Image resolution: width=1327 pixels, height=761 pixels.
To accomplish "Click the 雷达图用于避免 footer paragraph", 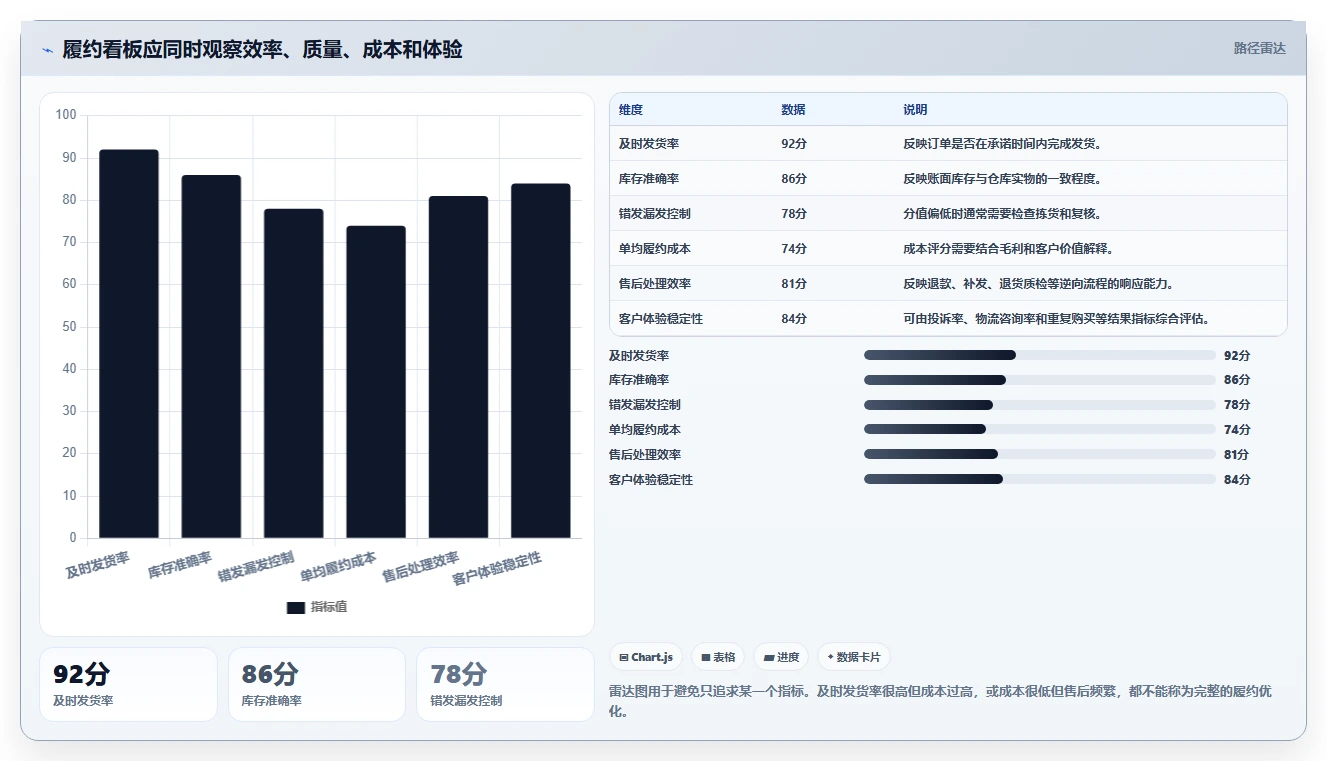I will (x=940, y=702).
